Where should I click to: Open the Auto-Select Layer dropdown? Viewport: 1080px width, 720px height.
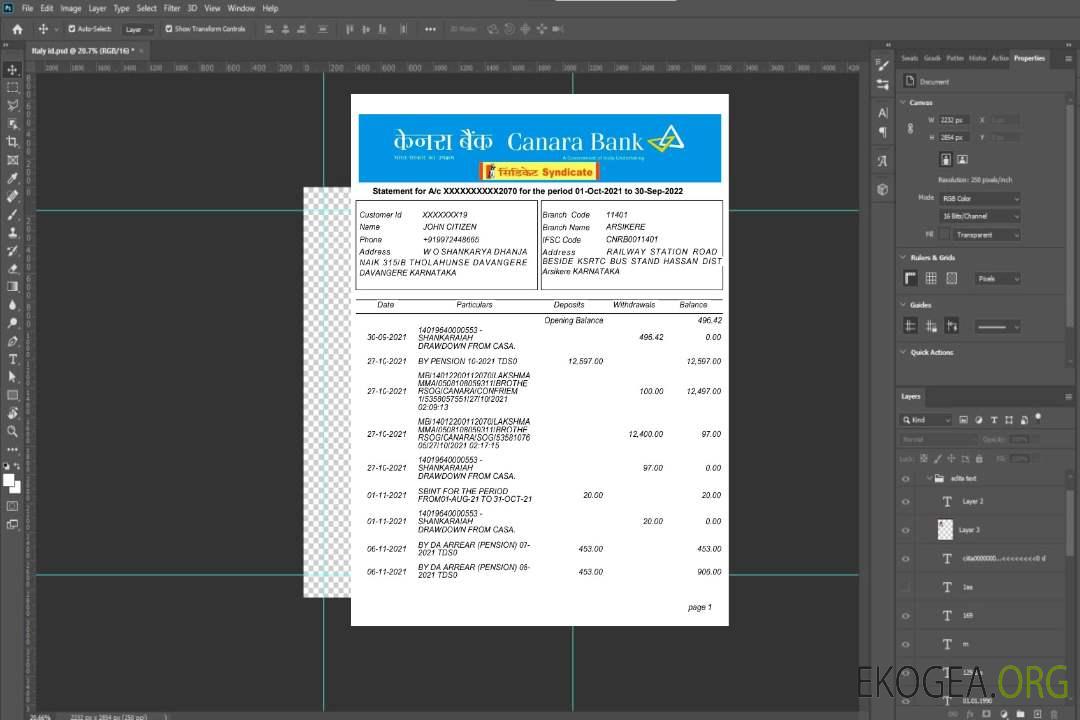click(138, 29)
